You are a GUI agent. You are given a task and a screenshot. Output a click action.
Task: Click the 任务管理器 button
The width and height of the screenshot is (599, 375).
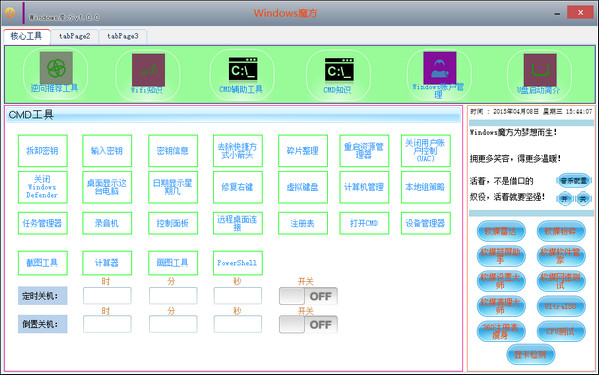pyautogui.click(x=42, y=223)
